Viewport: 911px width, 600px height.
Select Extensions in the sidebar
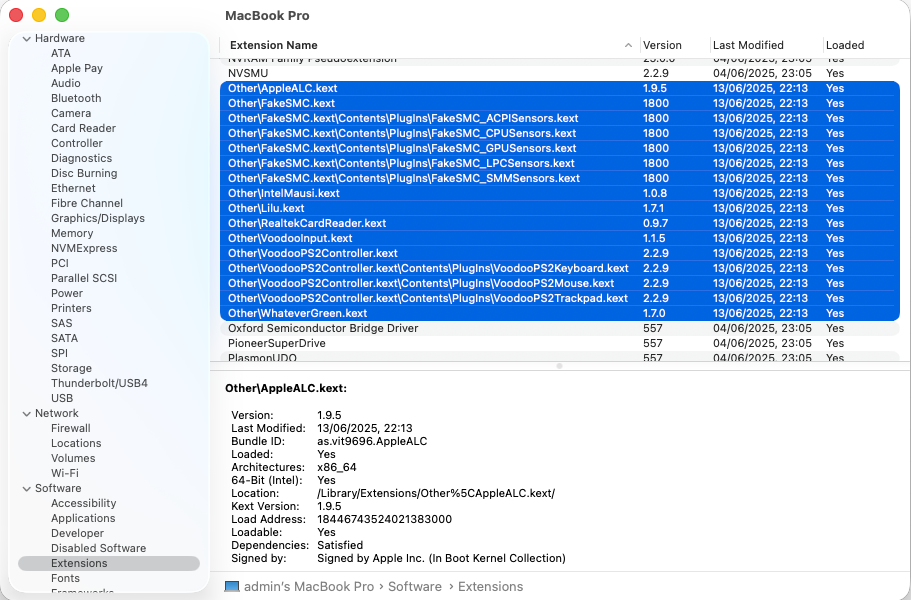pos(109,563)
